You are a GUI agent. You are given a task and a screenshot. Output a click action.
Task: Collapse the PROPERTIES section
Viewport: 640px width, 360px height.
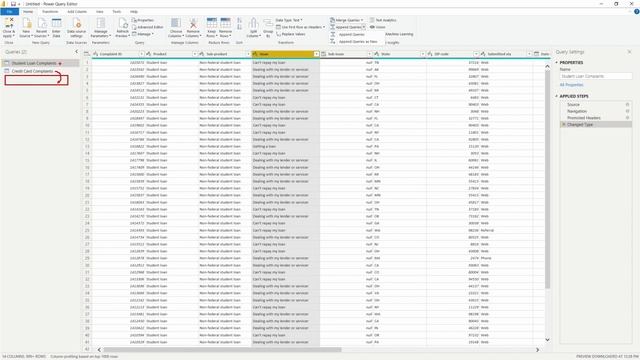(556, 62)
